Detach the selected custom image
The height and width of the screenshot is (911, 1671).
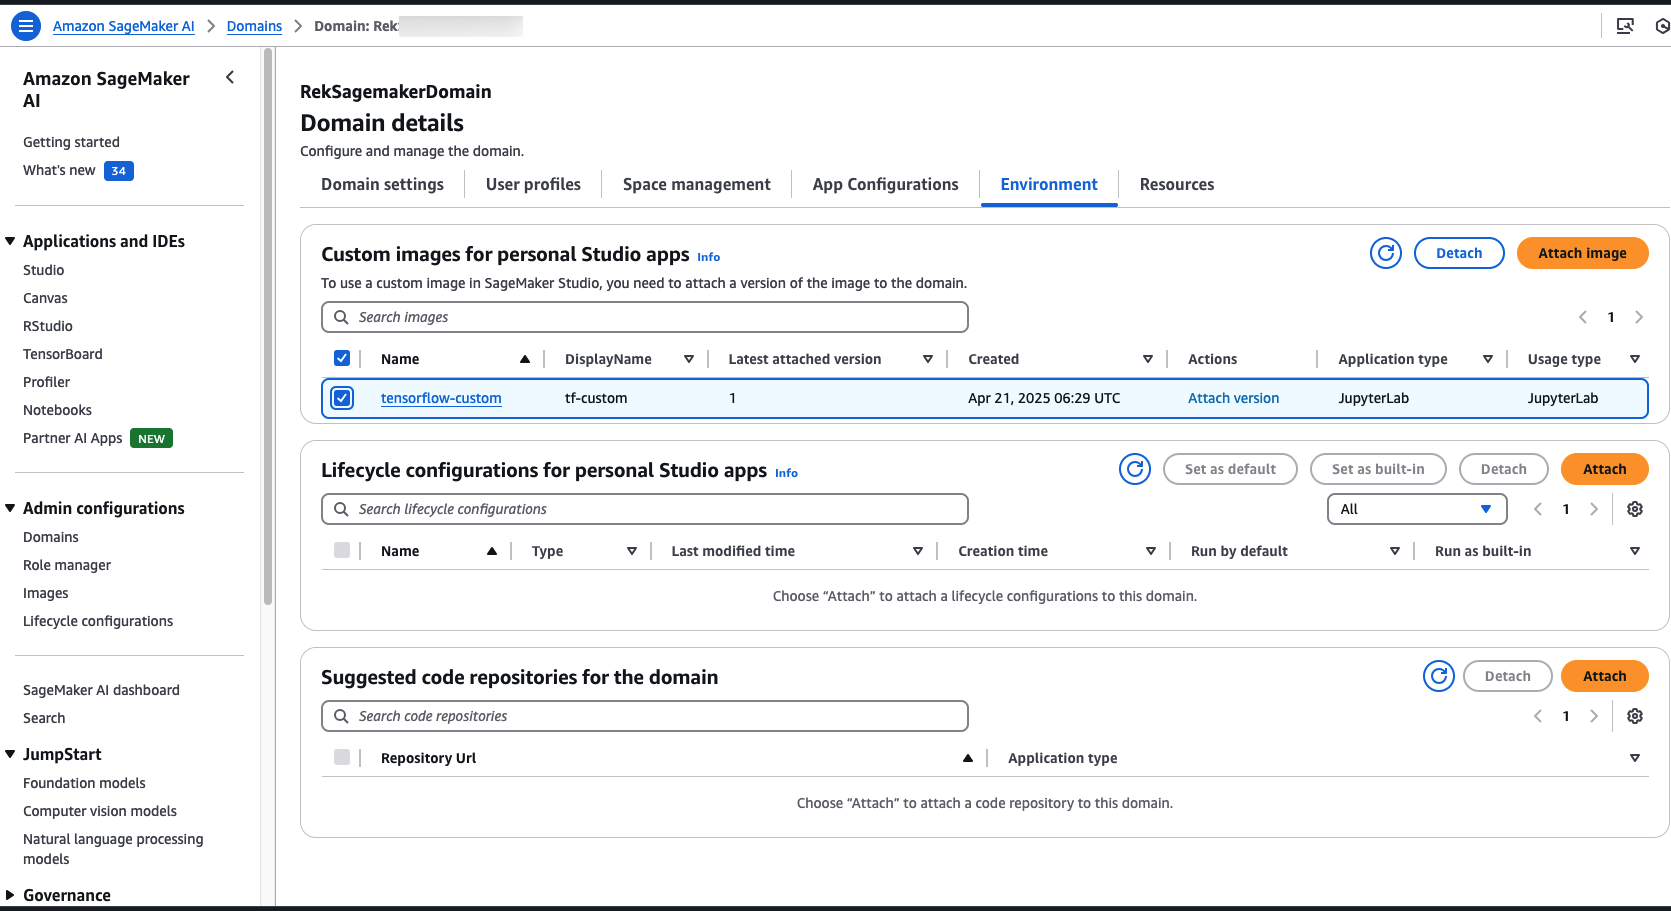pos(1459,253)
